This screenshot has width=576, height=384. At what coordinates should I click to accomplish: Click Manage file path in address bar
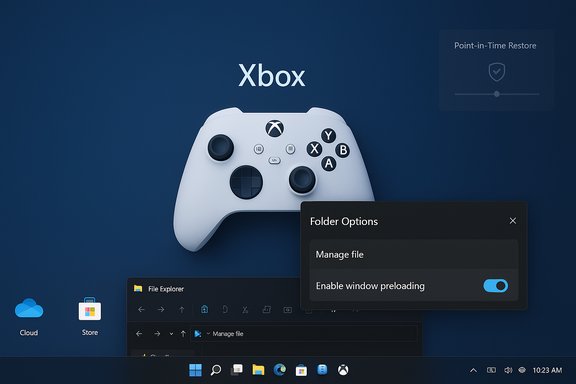point(228,334)
